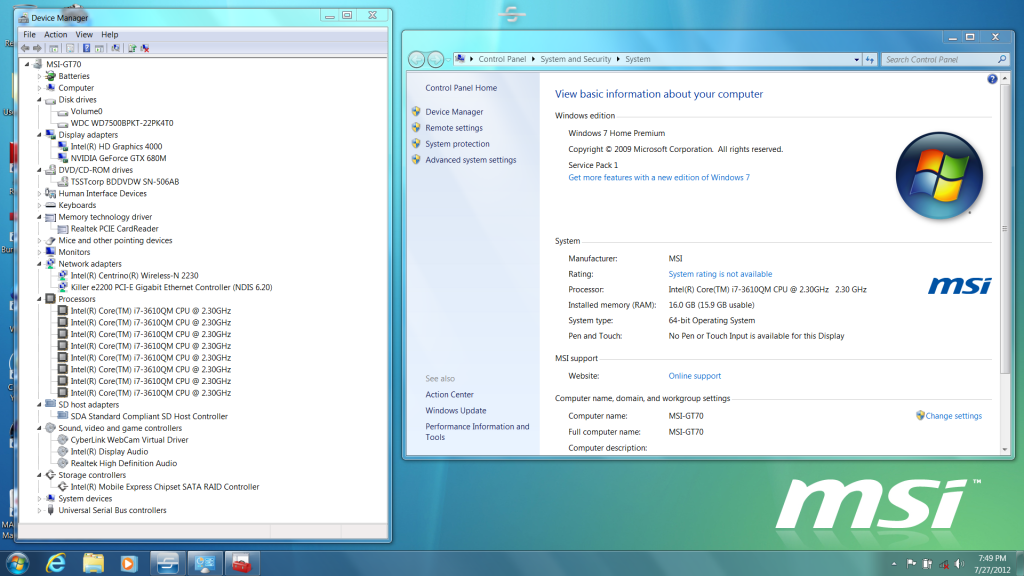Click Change settings link
The width and height of the screenshot is (1024, 576).
tap(953, 416)
